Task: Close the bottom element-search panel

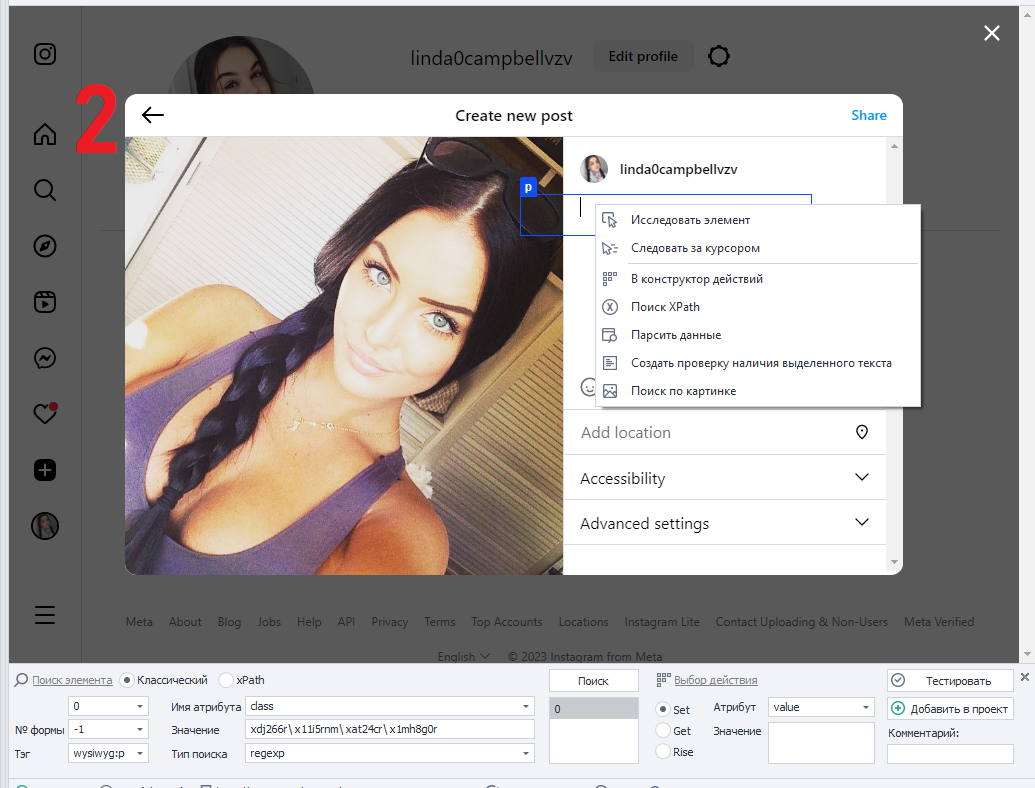Action: (1024, 677)
